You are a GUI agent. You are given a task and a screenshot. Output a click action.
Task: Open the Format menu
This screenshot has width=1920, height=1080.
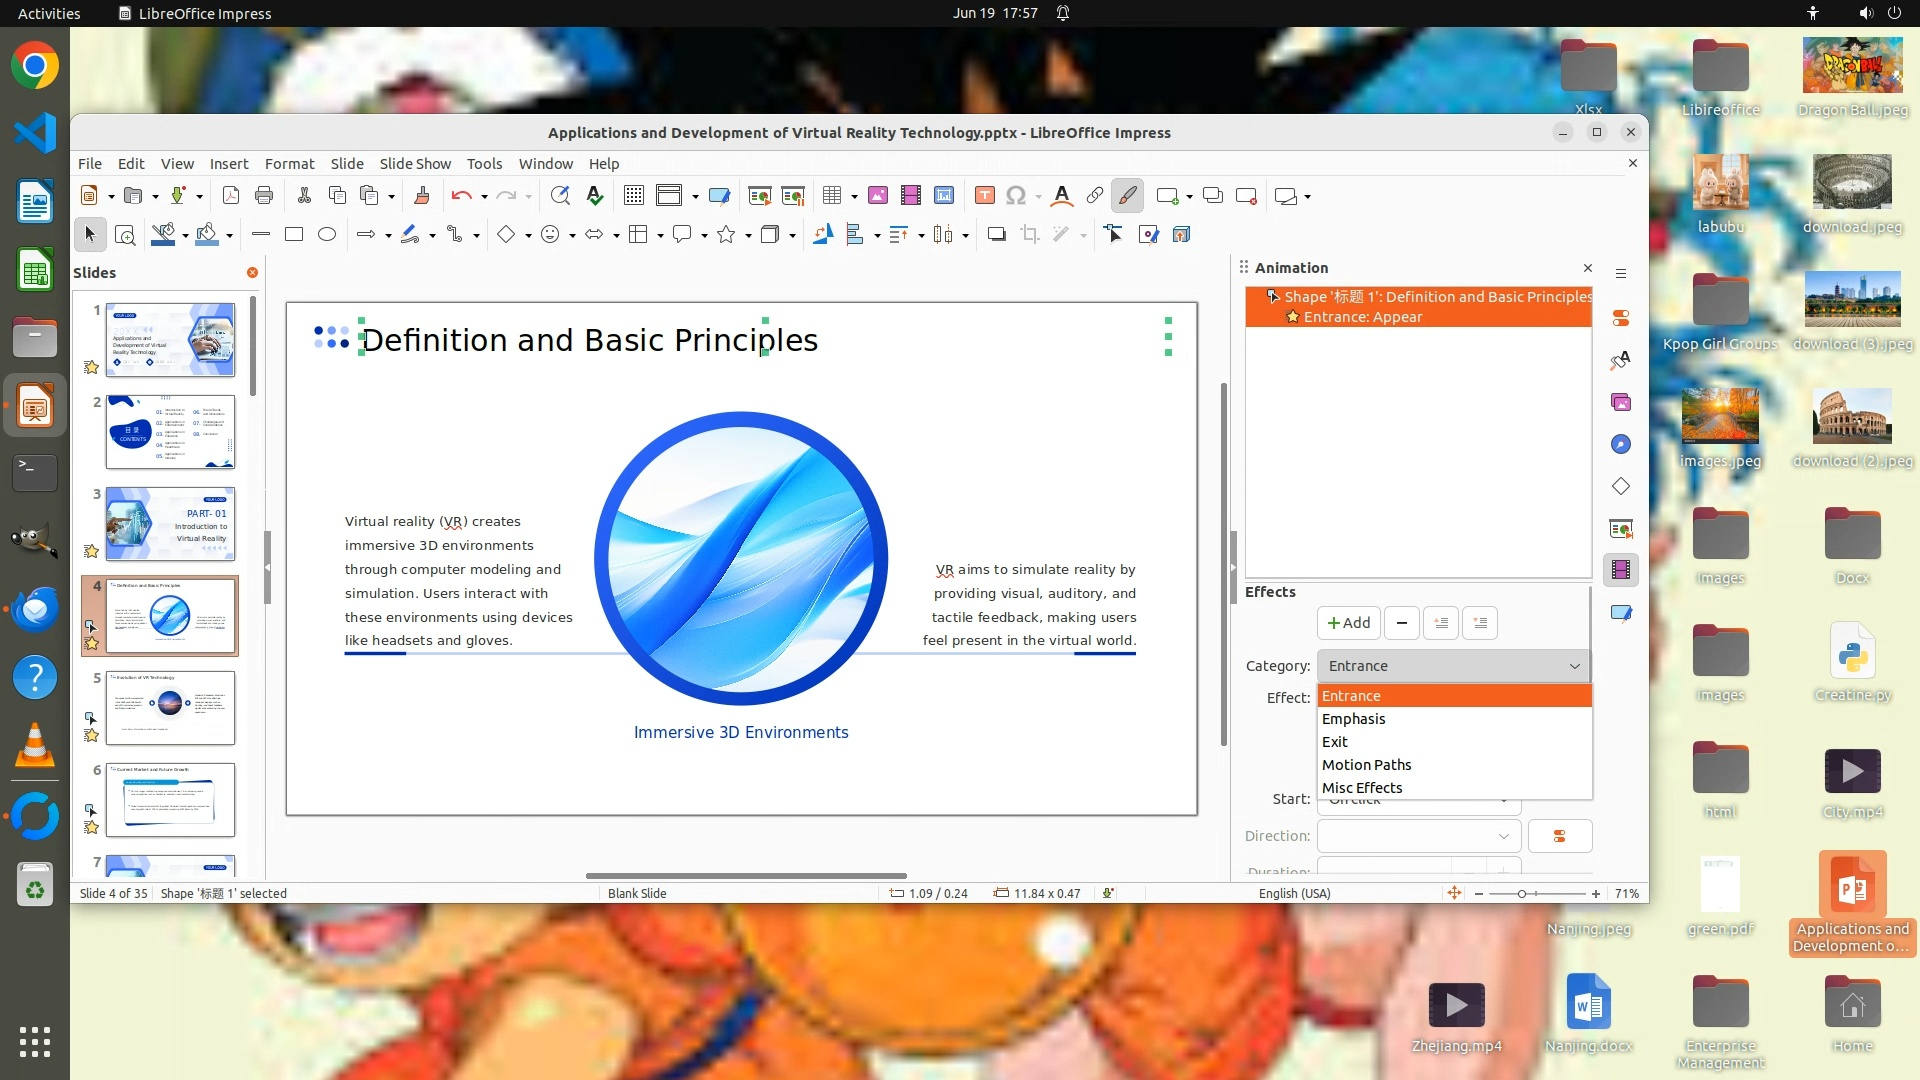click(289, 164)
